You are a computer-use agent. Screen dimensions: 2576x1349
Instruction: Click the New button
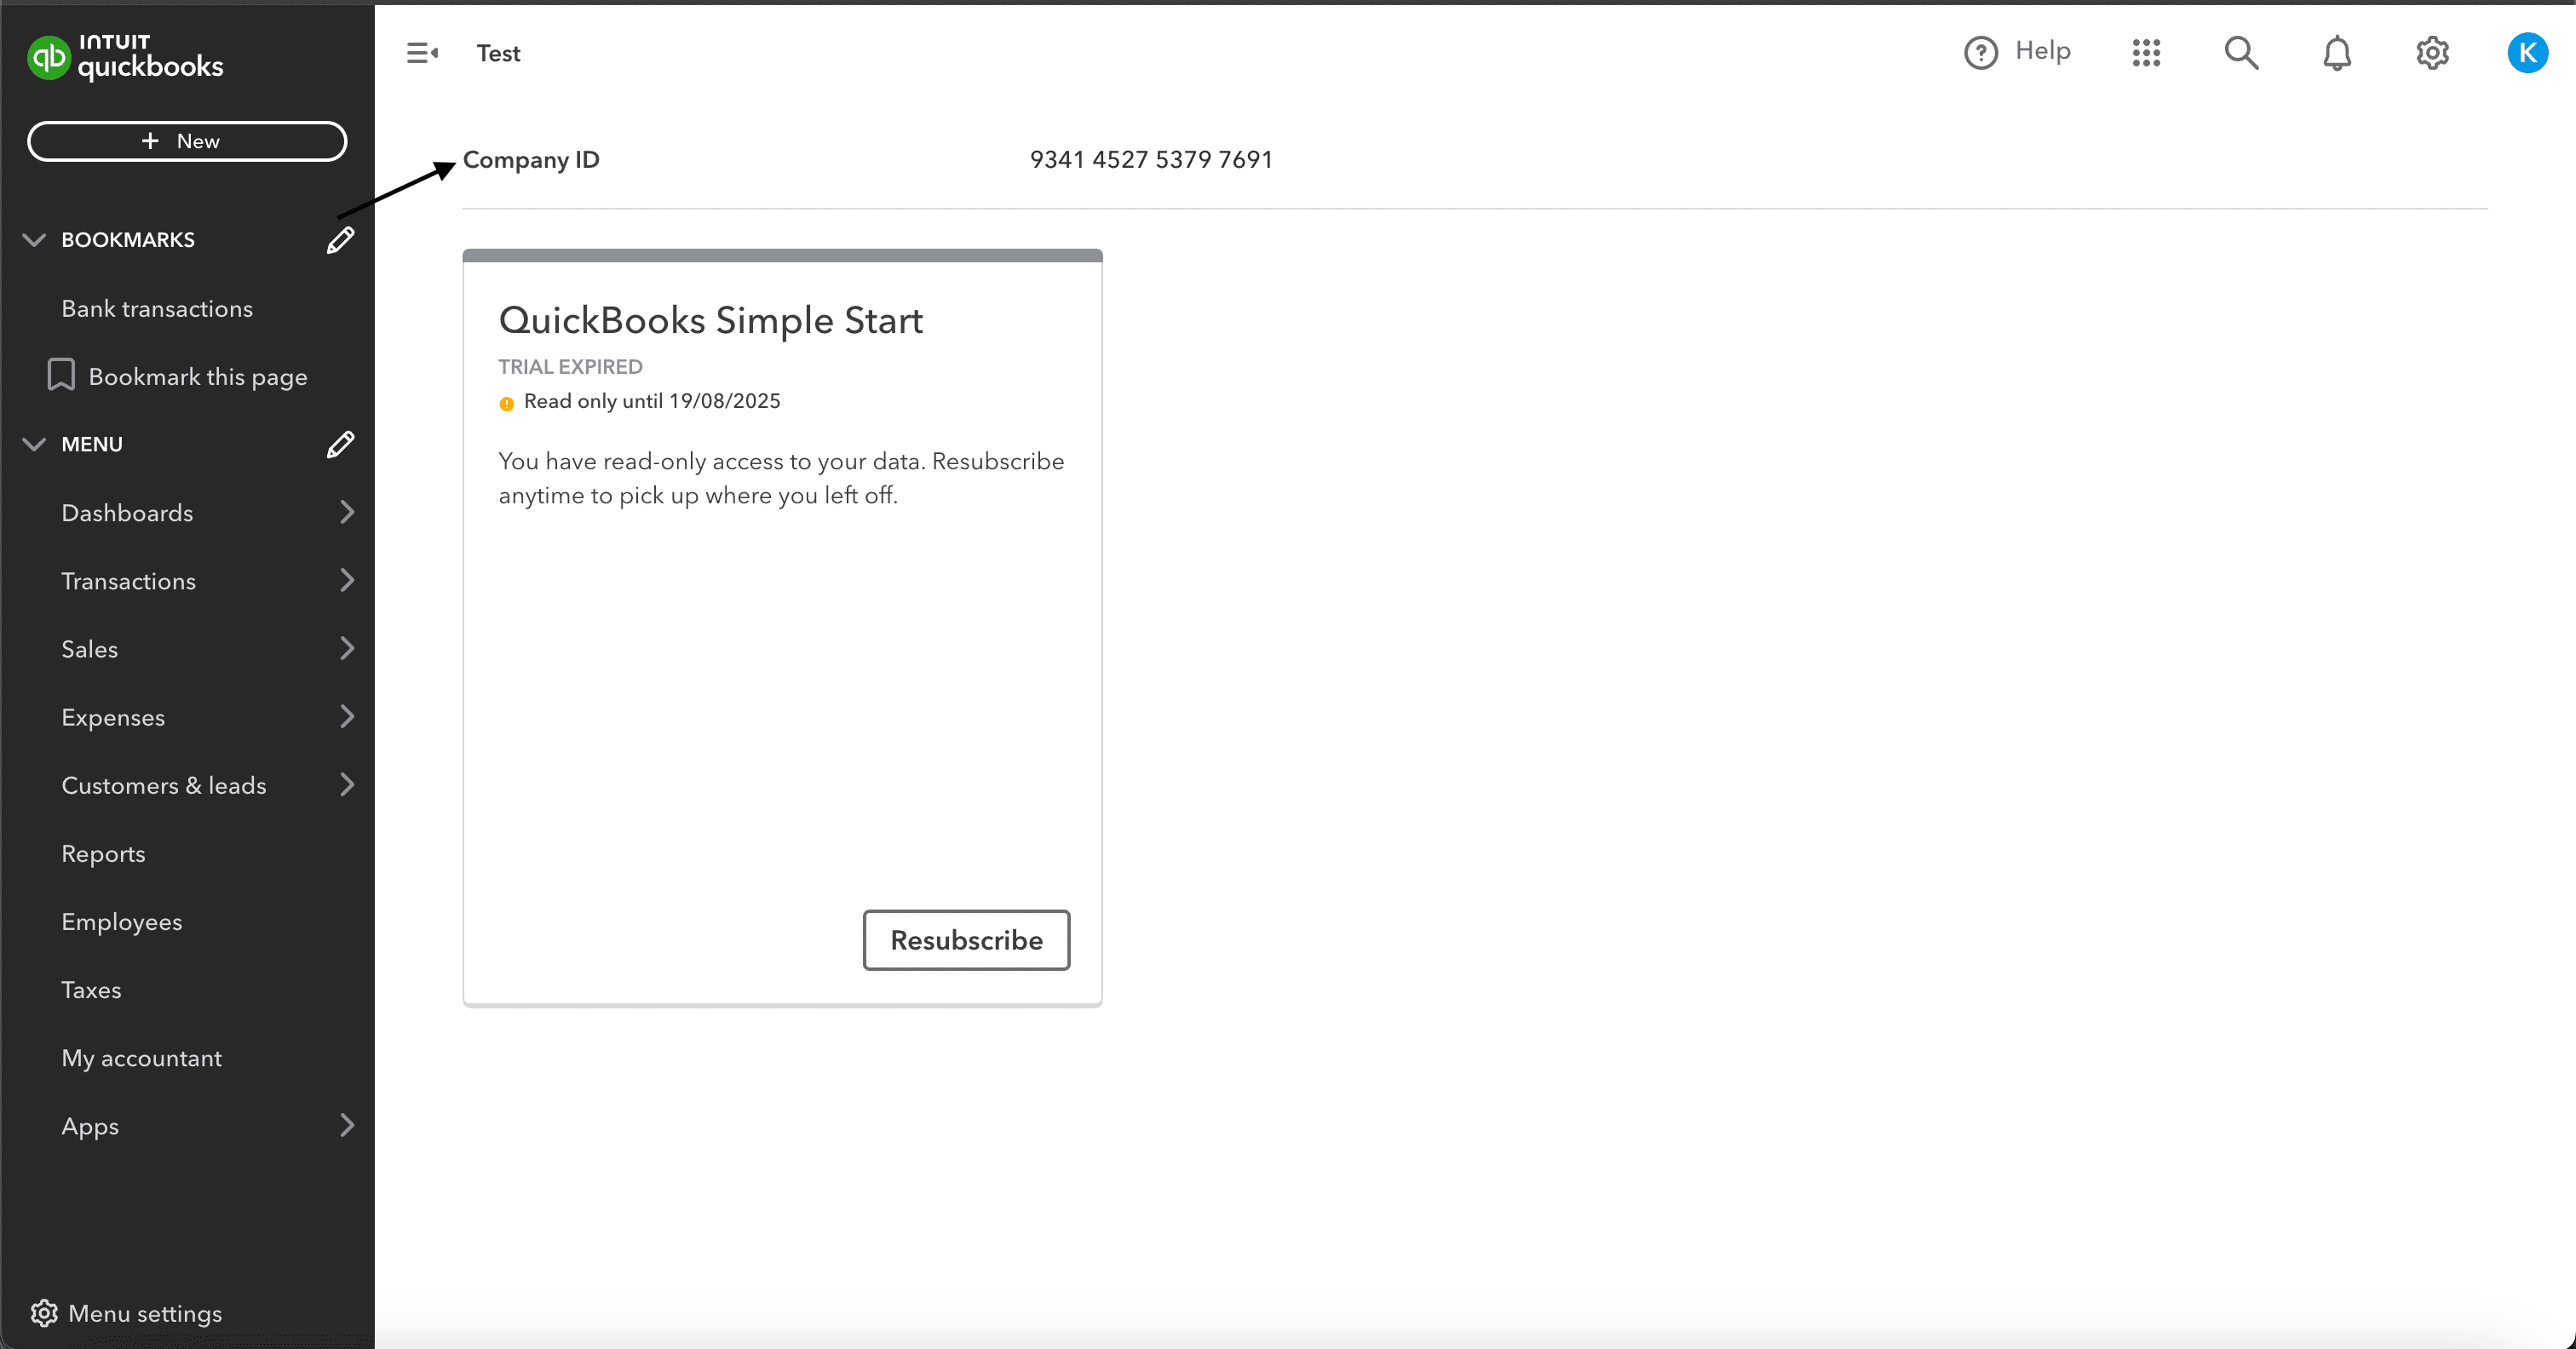[187, 141]
